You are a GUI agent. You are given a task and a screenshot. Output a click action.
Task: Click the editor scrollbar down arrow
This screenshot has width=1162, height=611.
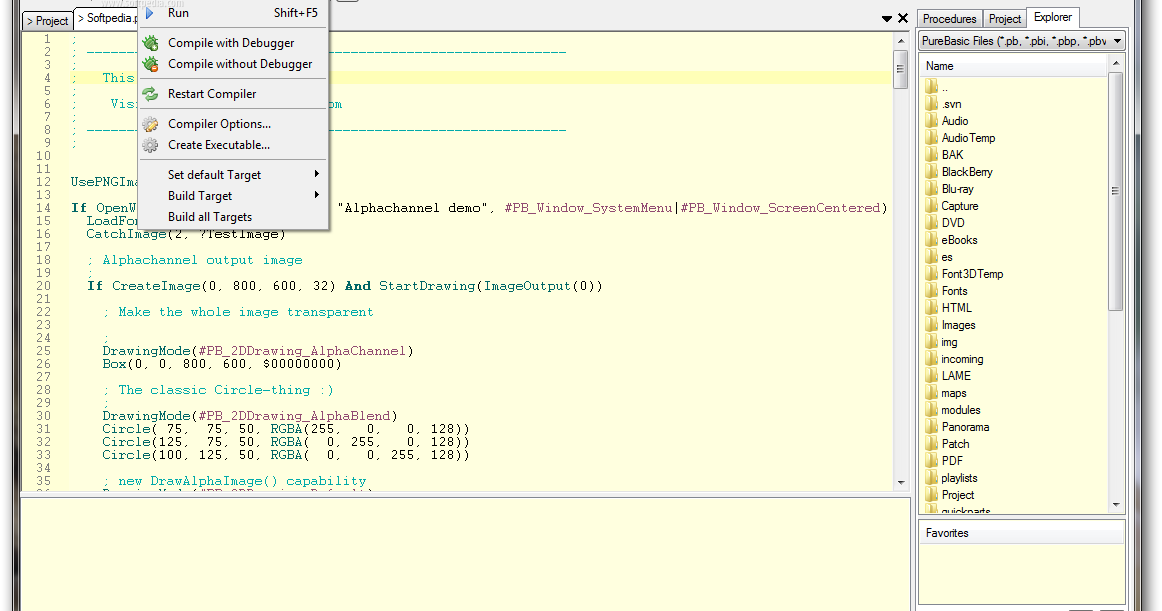pyautogui.click(x=901, y=482)
